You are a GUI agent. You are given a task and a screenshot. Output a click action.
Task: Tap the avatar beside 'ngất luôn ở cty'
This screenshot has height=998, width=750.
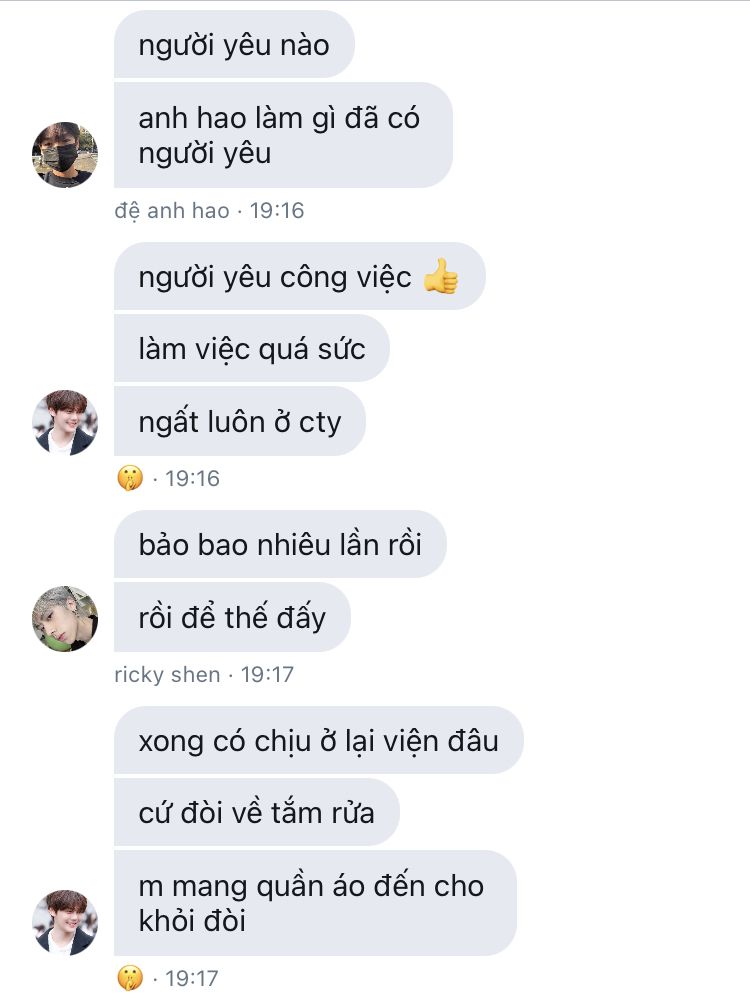pos(65,423)
